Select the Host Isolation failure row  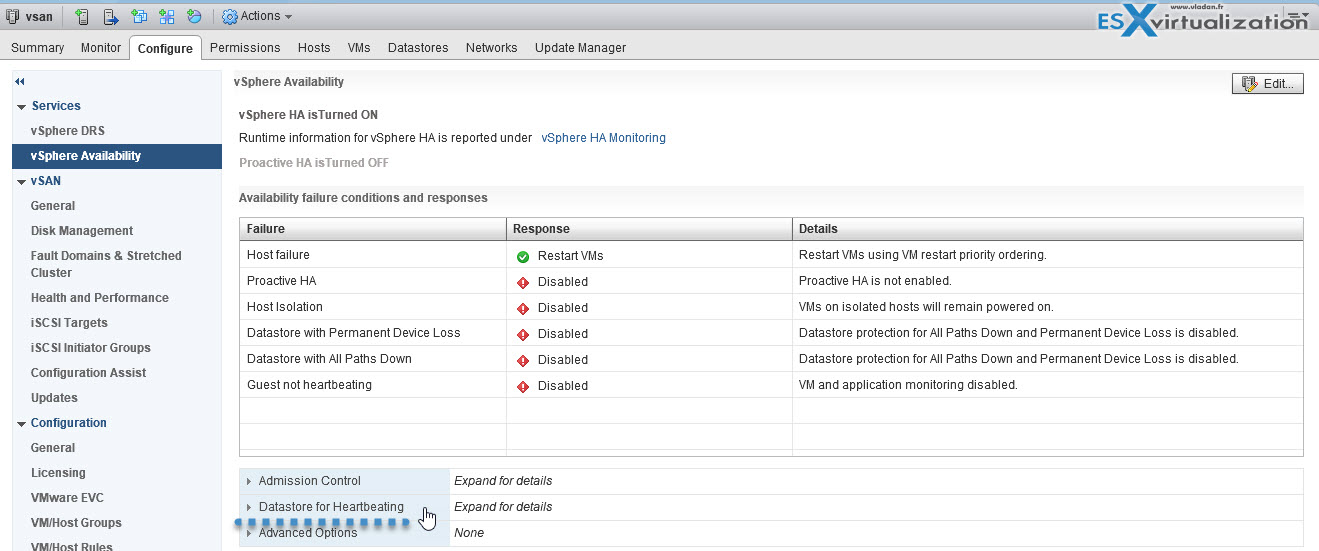(284, 307)
